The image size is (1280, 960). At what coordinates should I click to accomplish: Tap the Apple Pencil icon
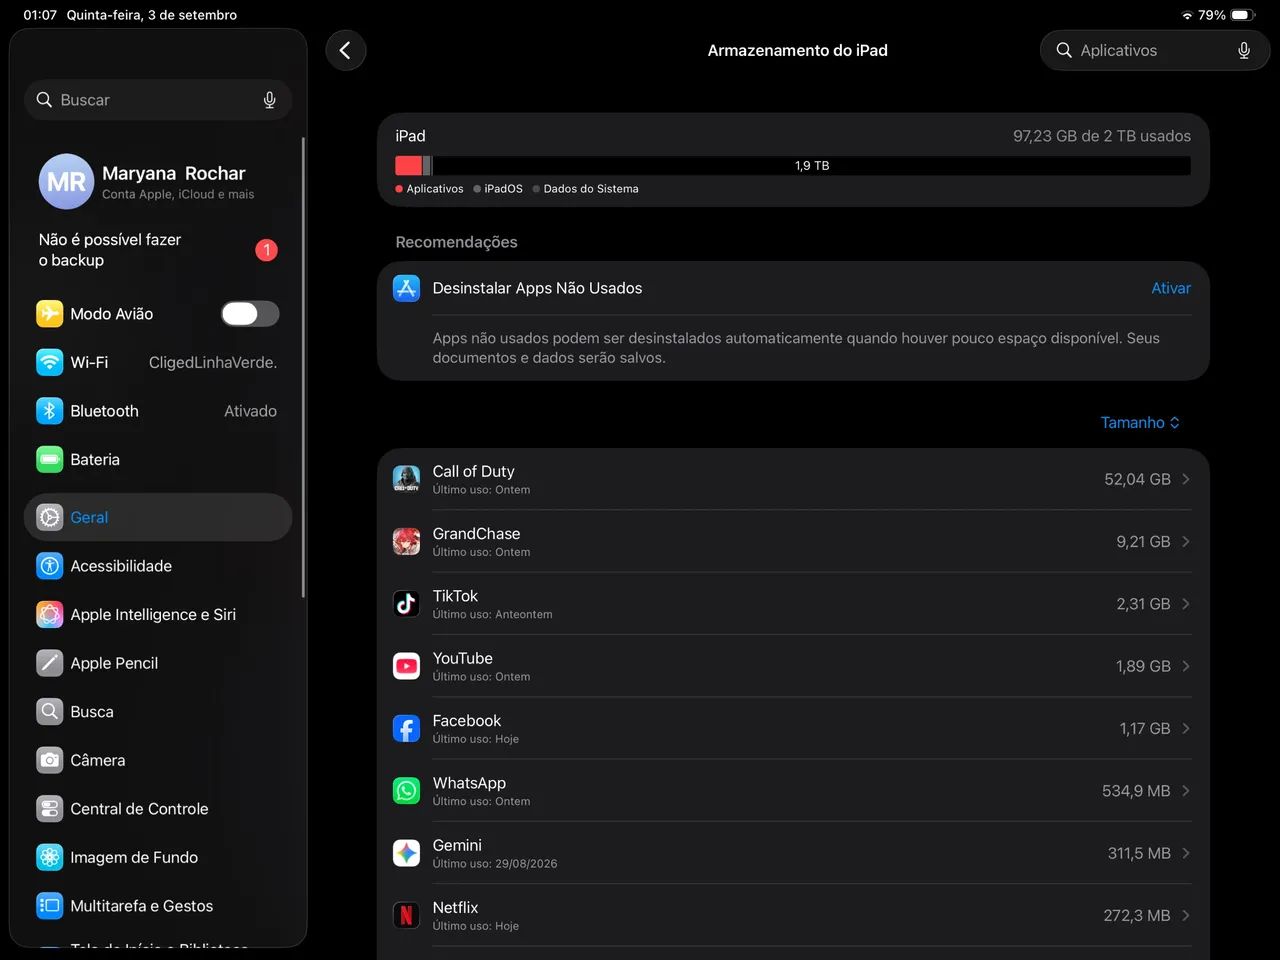click(x=49, y=663)
